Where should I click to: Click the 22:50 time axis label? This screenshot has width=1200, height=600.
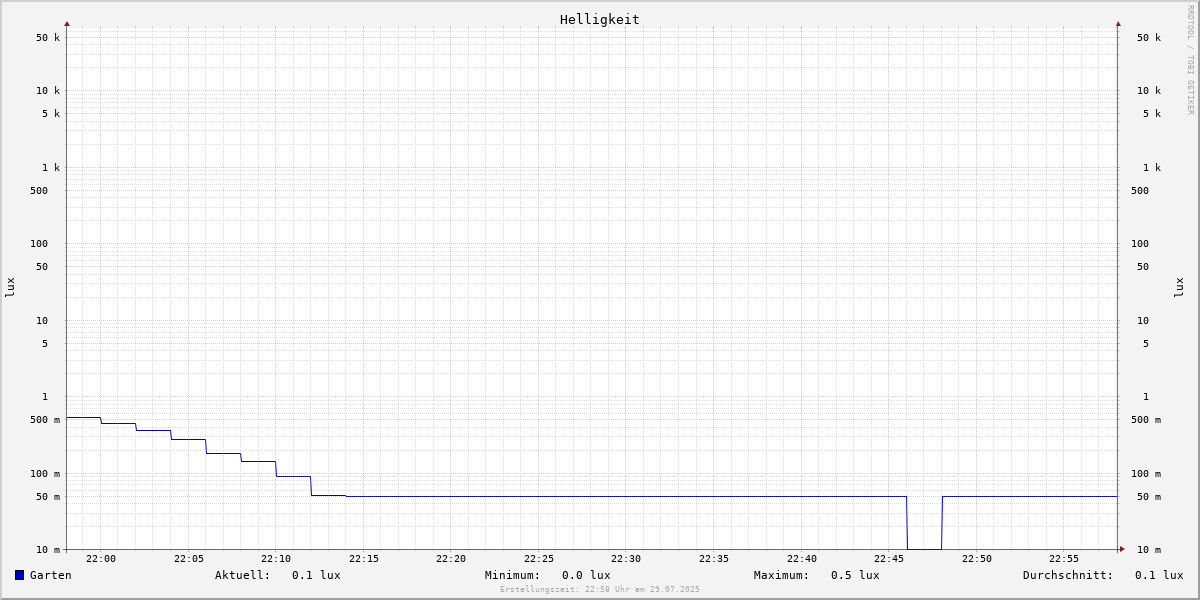[x=977, y=559]
